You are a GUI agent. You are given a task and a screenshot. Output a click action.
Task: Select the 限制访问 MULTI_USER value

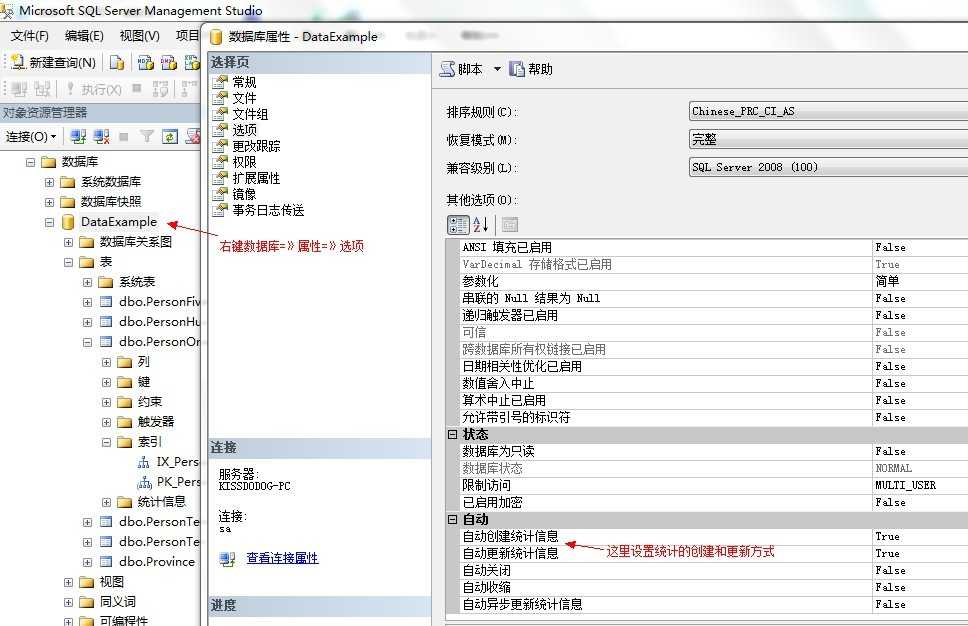(x=906, y=485)
